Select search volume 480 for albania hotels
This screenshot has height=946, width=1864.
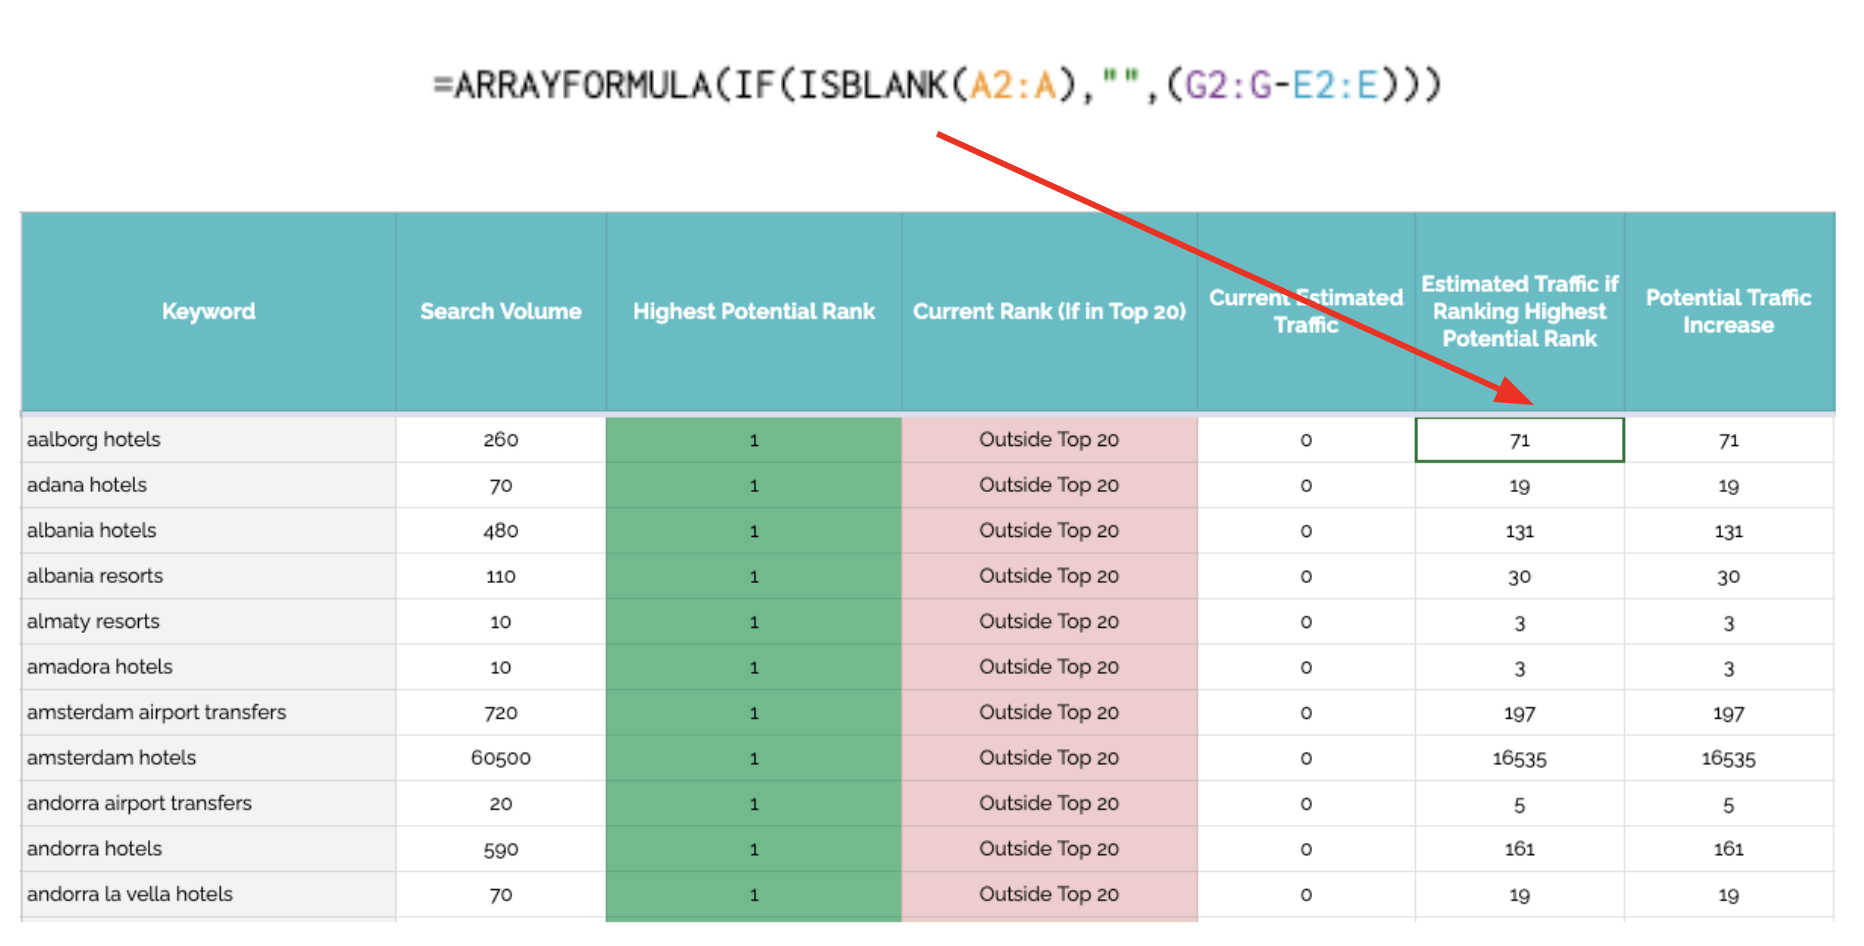[500, 531]
